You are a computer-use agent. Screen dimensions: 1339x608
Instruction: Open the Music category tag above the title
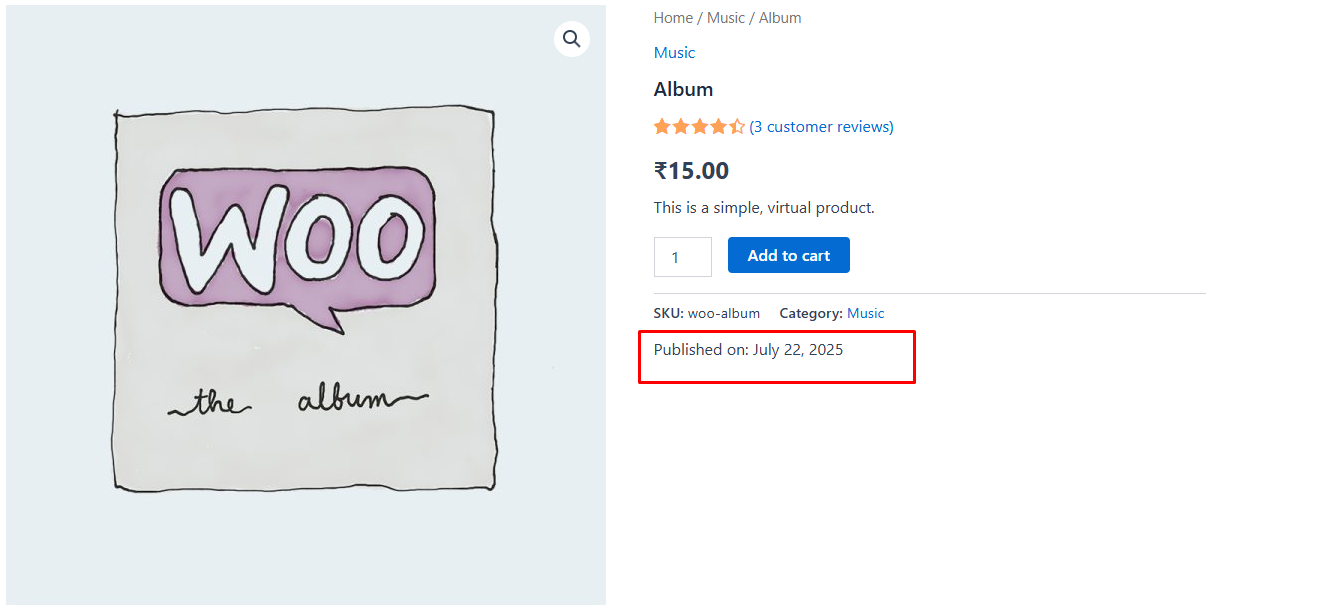(x=673, y=52)
